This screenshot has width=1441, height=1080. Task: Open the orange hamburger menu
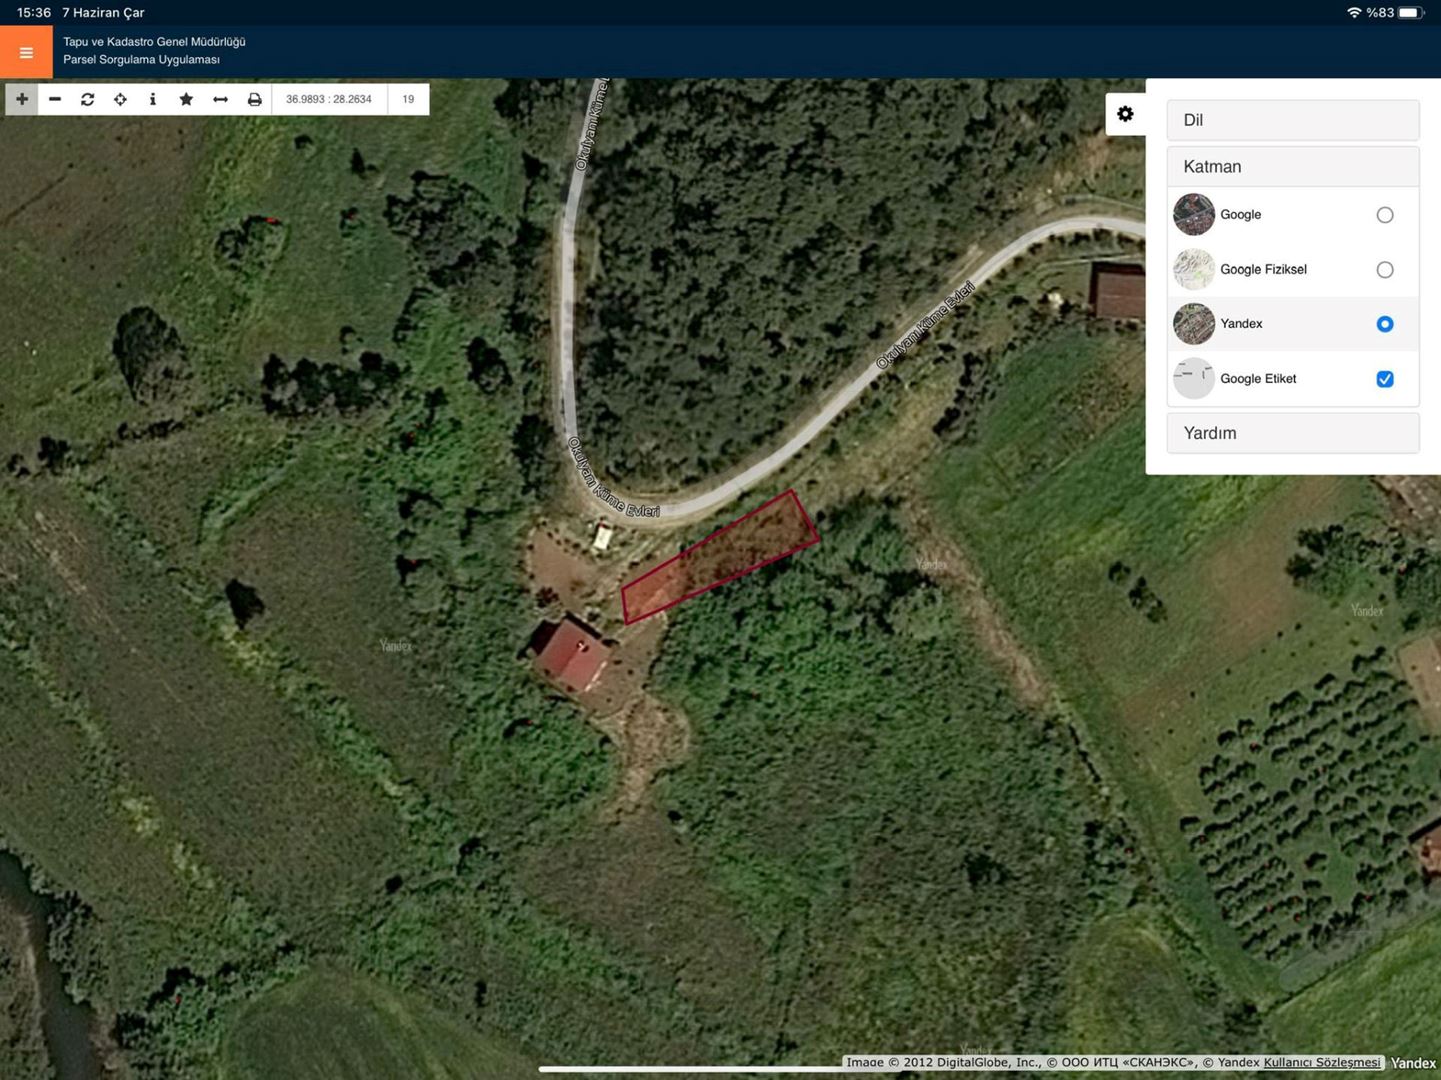tap(26, 53)
